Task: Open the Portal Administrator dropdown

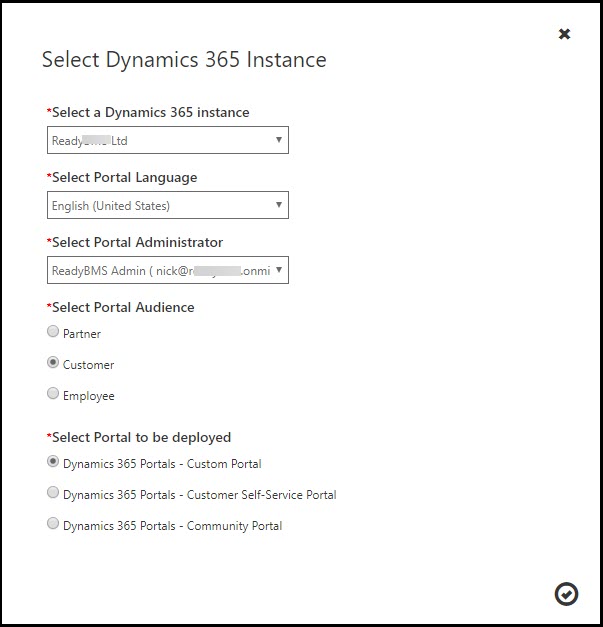Action: (x=168, y=270)
